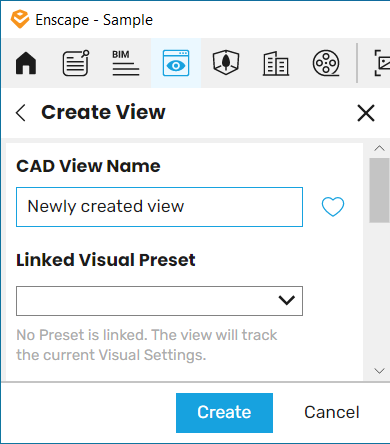Click the scrollbar down arrow
390x444 pixels.
379,371
